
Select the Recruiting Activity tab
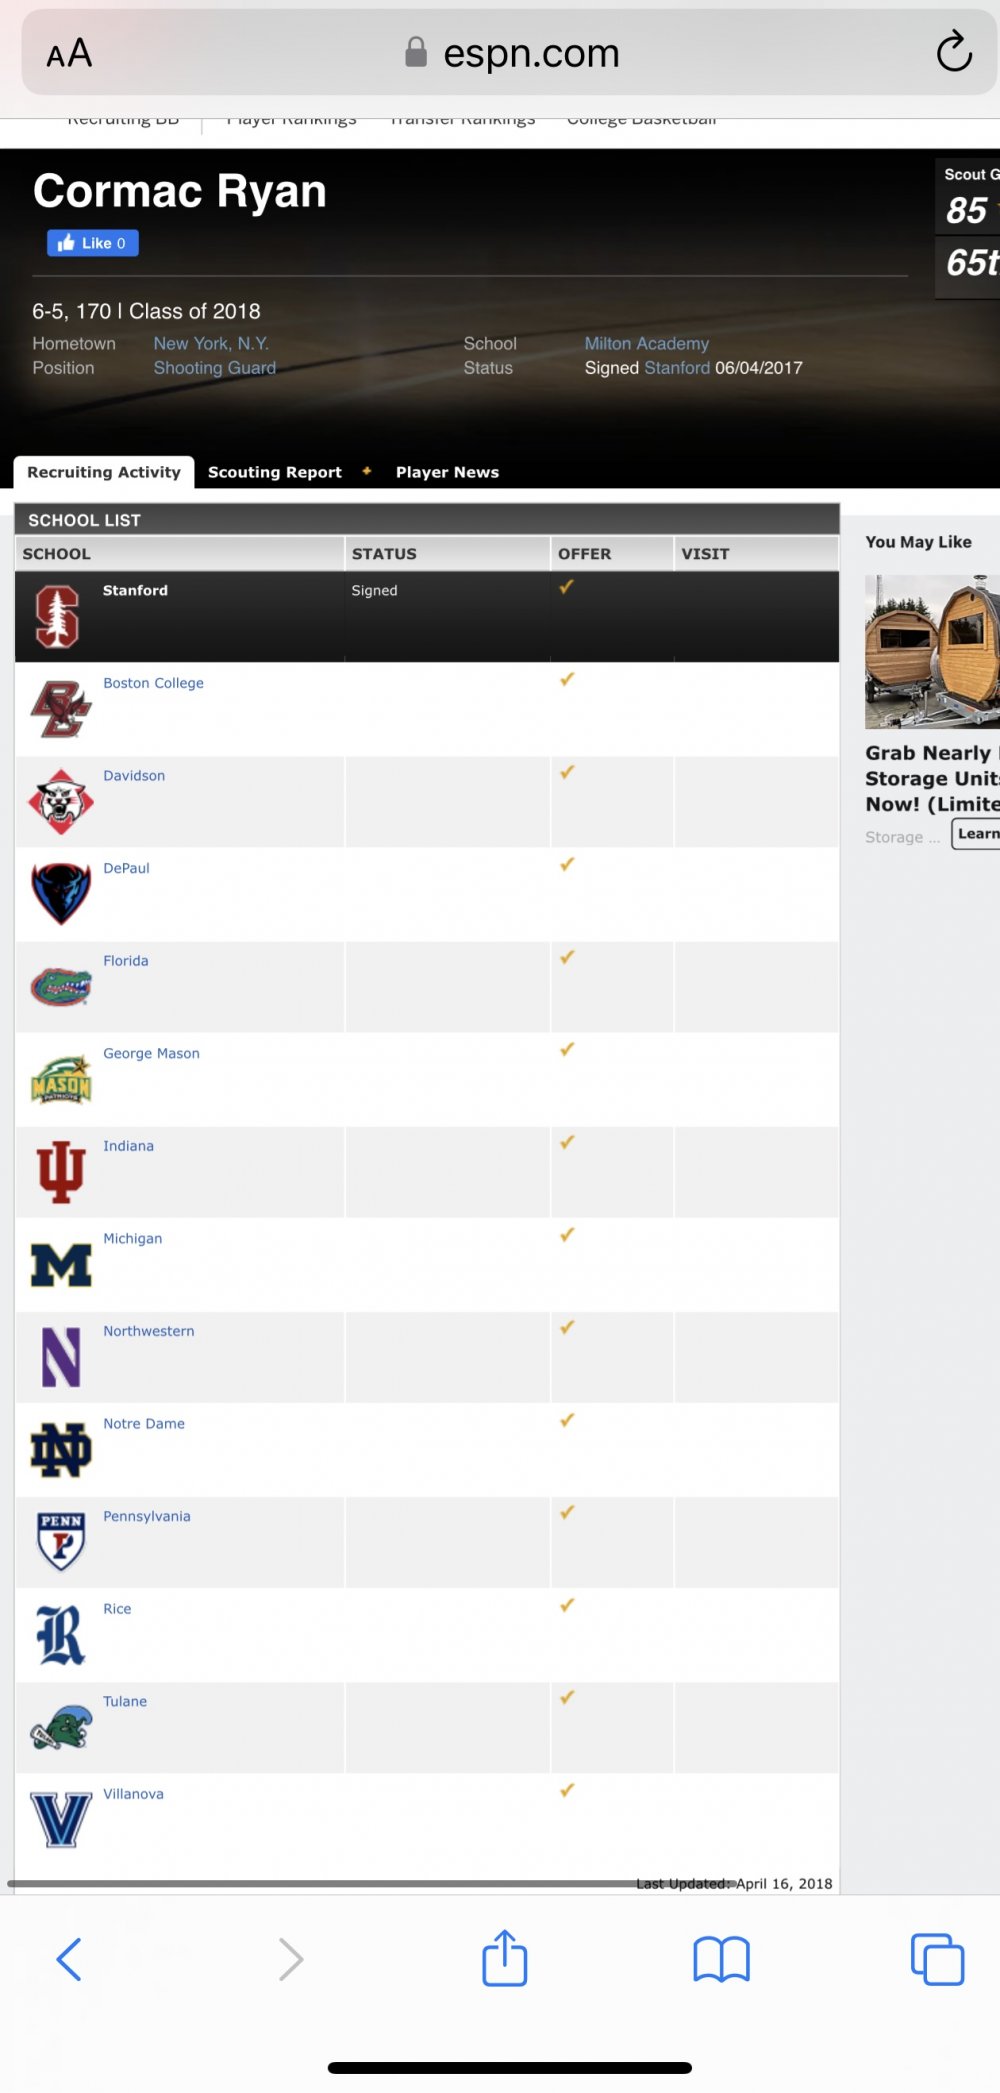point(104,472)
